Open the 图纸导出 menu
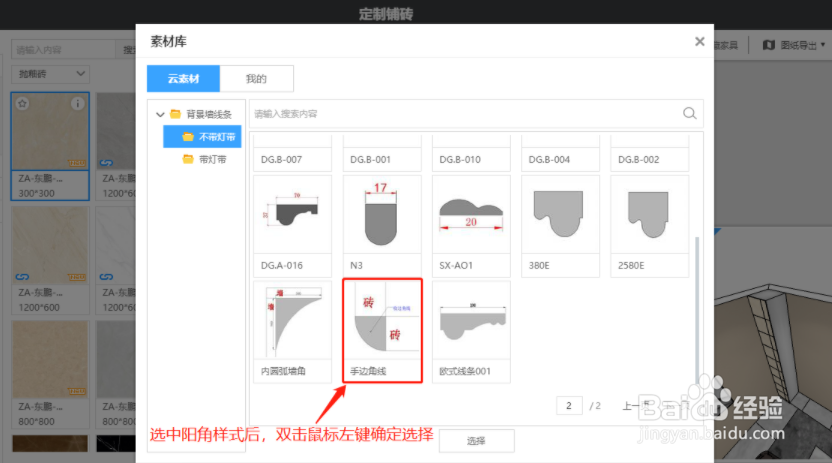832x463 pixels. (x=794, y=45)
